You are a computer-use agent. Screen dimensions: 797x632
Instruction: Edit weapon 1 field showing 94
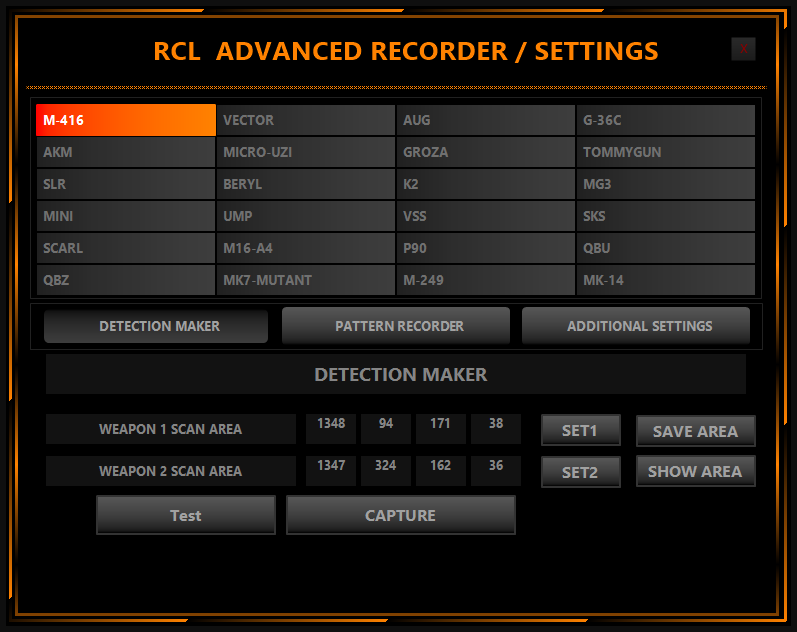click(386, 429)
